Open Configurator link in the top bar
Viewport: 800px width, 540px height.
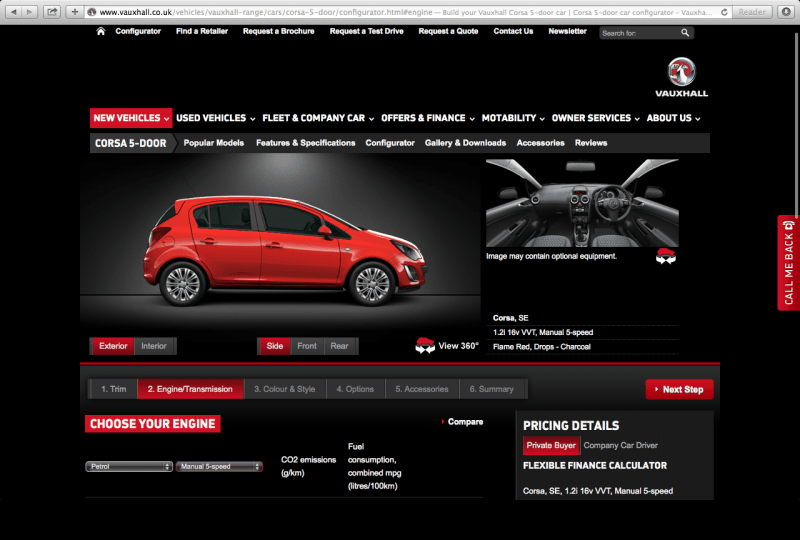point(138,31)
